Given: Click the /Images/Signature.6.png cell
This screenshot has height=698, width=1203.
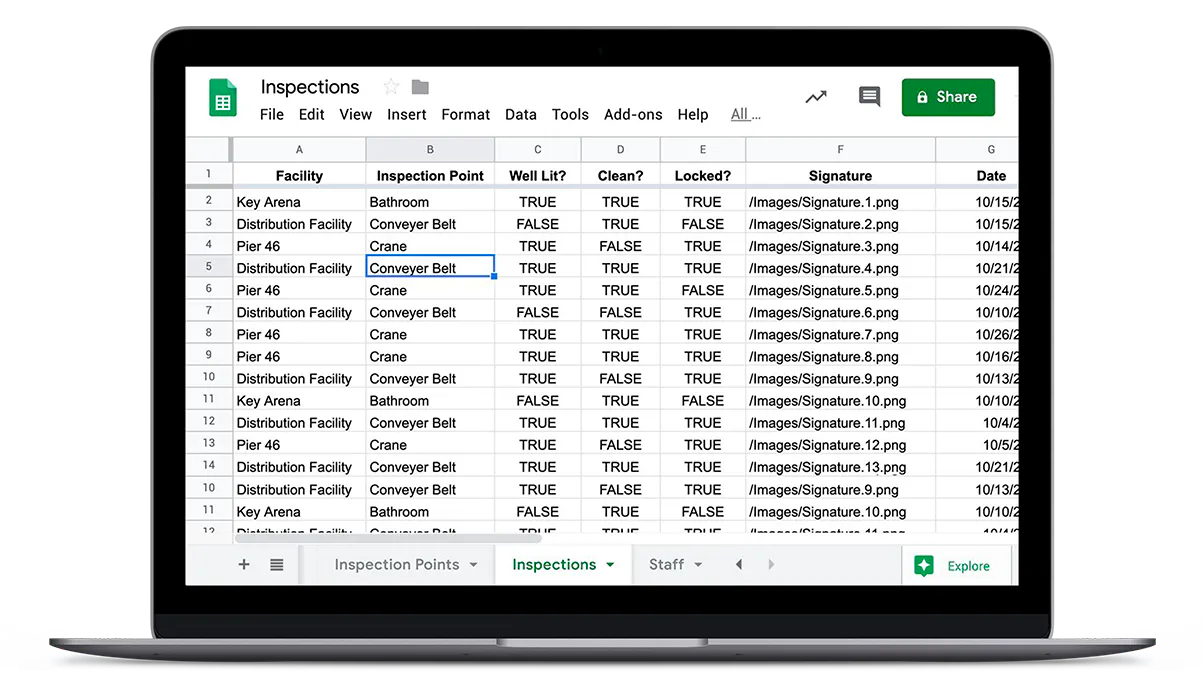Looking at the screenshot, I should tap(840, 312).
